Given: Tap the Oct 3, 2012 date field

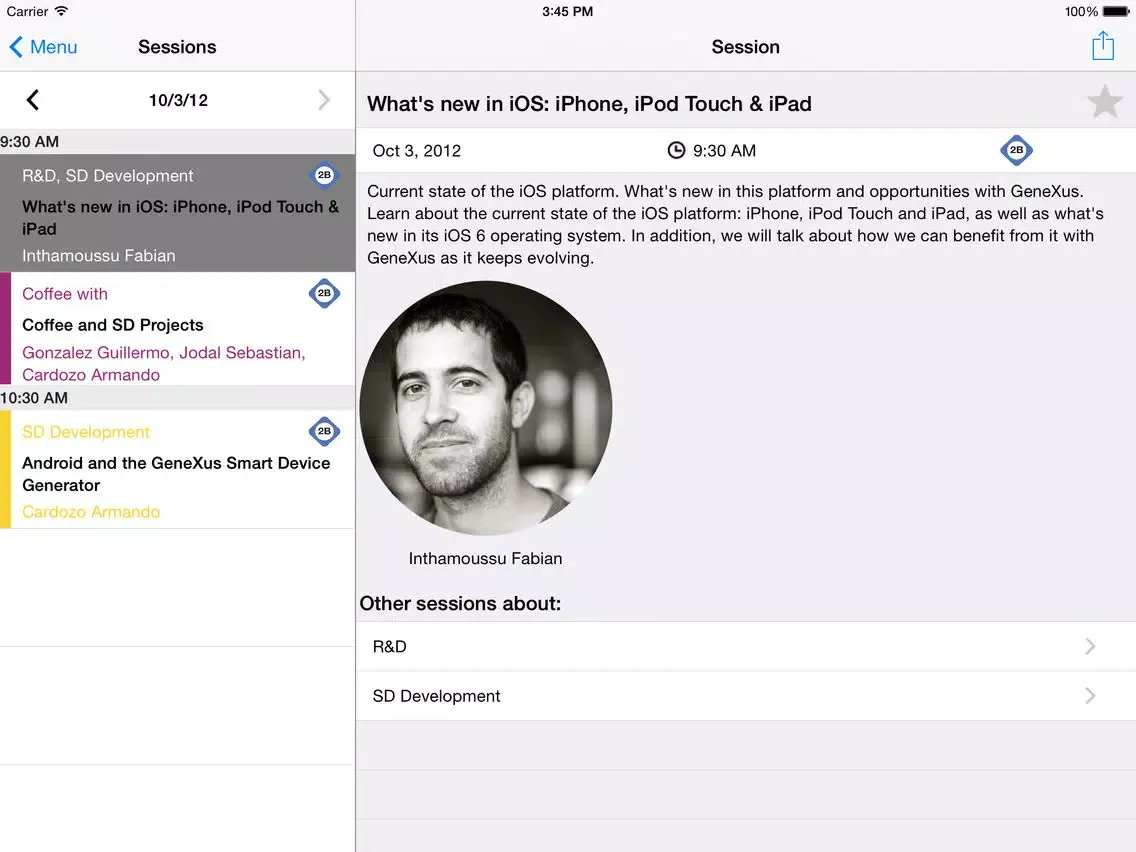Looking at the screenshot, I should pyautogui.click(x=417, y=151).
